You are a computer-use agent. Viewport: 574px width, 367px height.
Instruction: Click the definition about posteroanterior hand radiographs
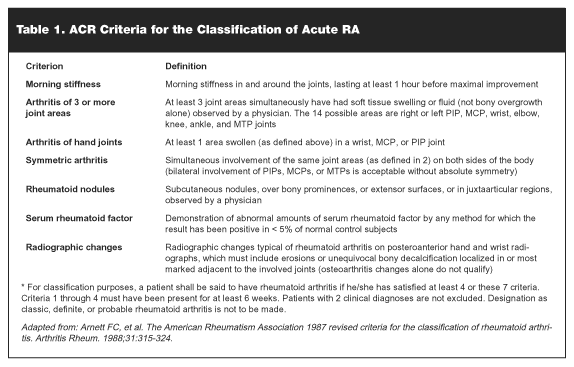351,258
